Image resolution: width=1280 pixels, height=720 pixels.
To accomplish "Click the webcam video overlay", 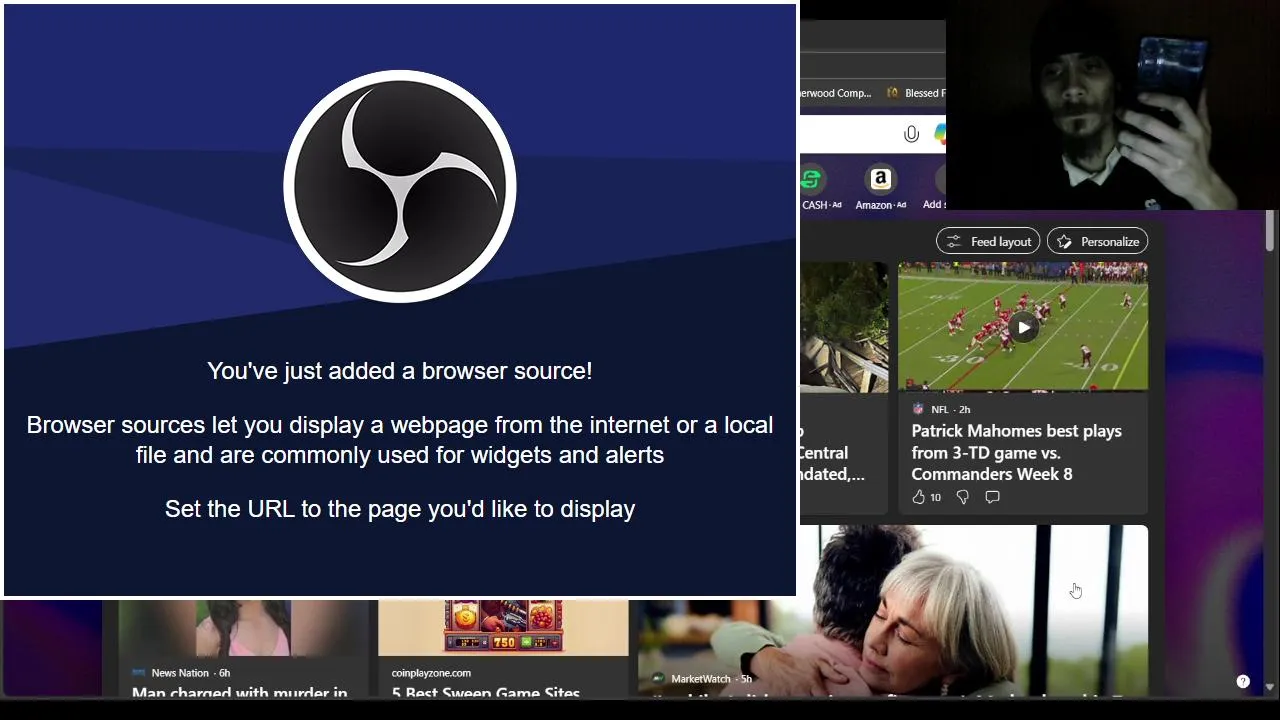I will [1112, 105].
